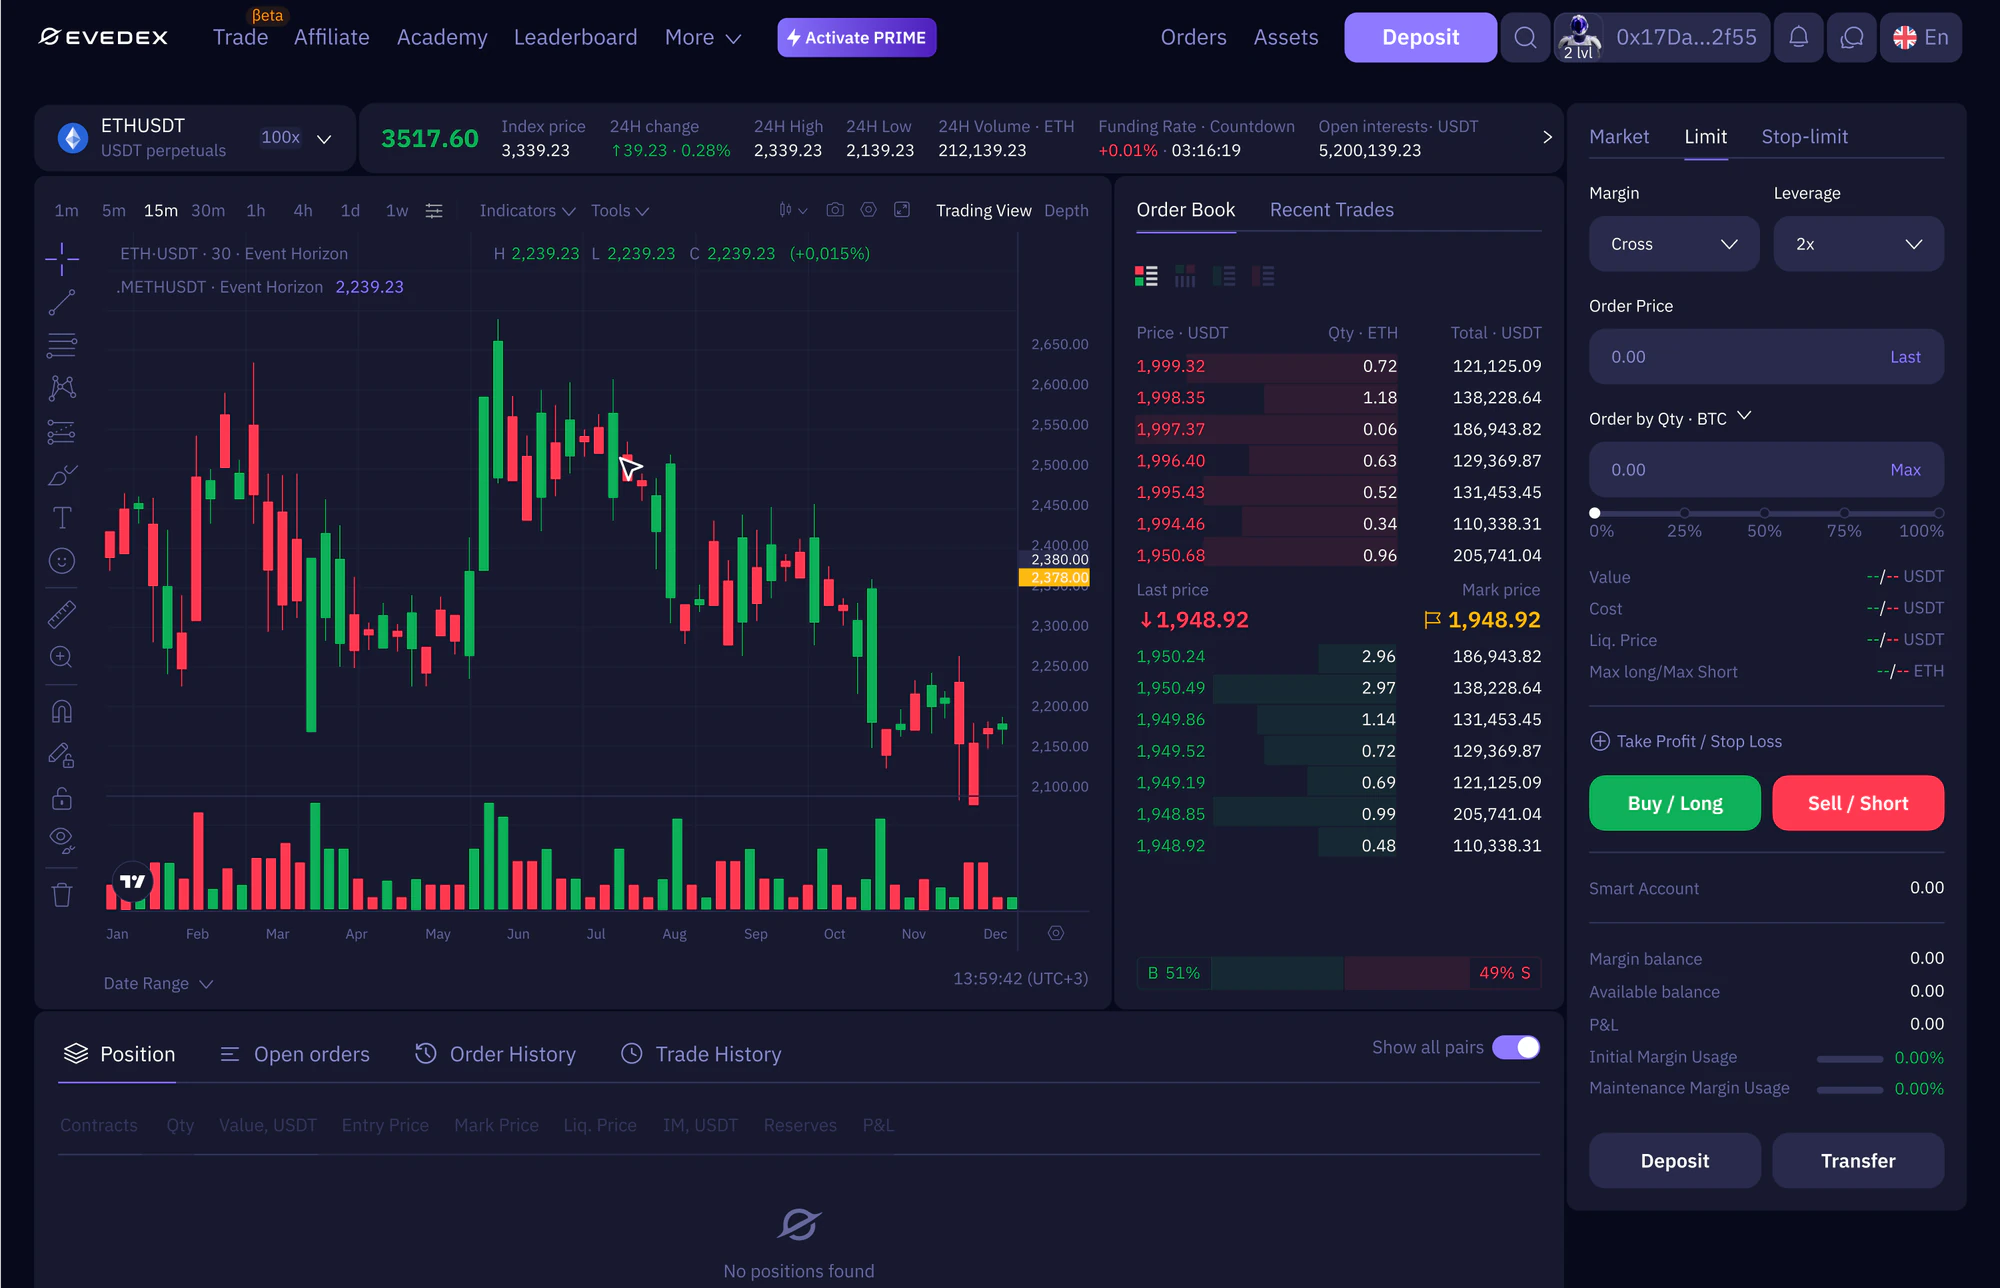Image resolution: width=2000 pixels, height=1288 pixels.
Task: Open the notifications bell
Action: click(x=1798, y=38)
